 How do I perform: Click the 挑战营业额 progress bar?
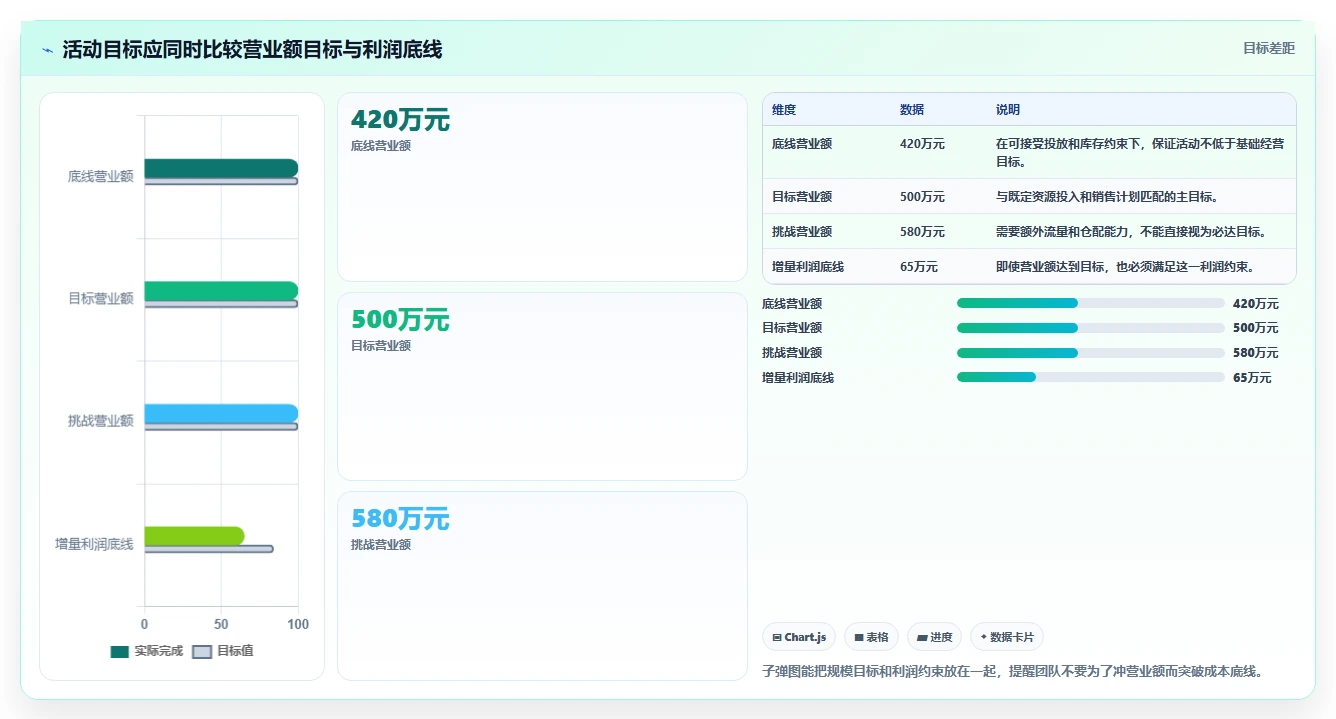[1090, 353]
